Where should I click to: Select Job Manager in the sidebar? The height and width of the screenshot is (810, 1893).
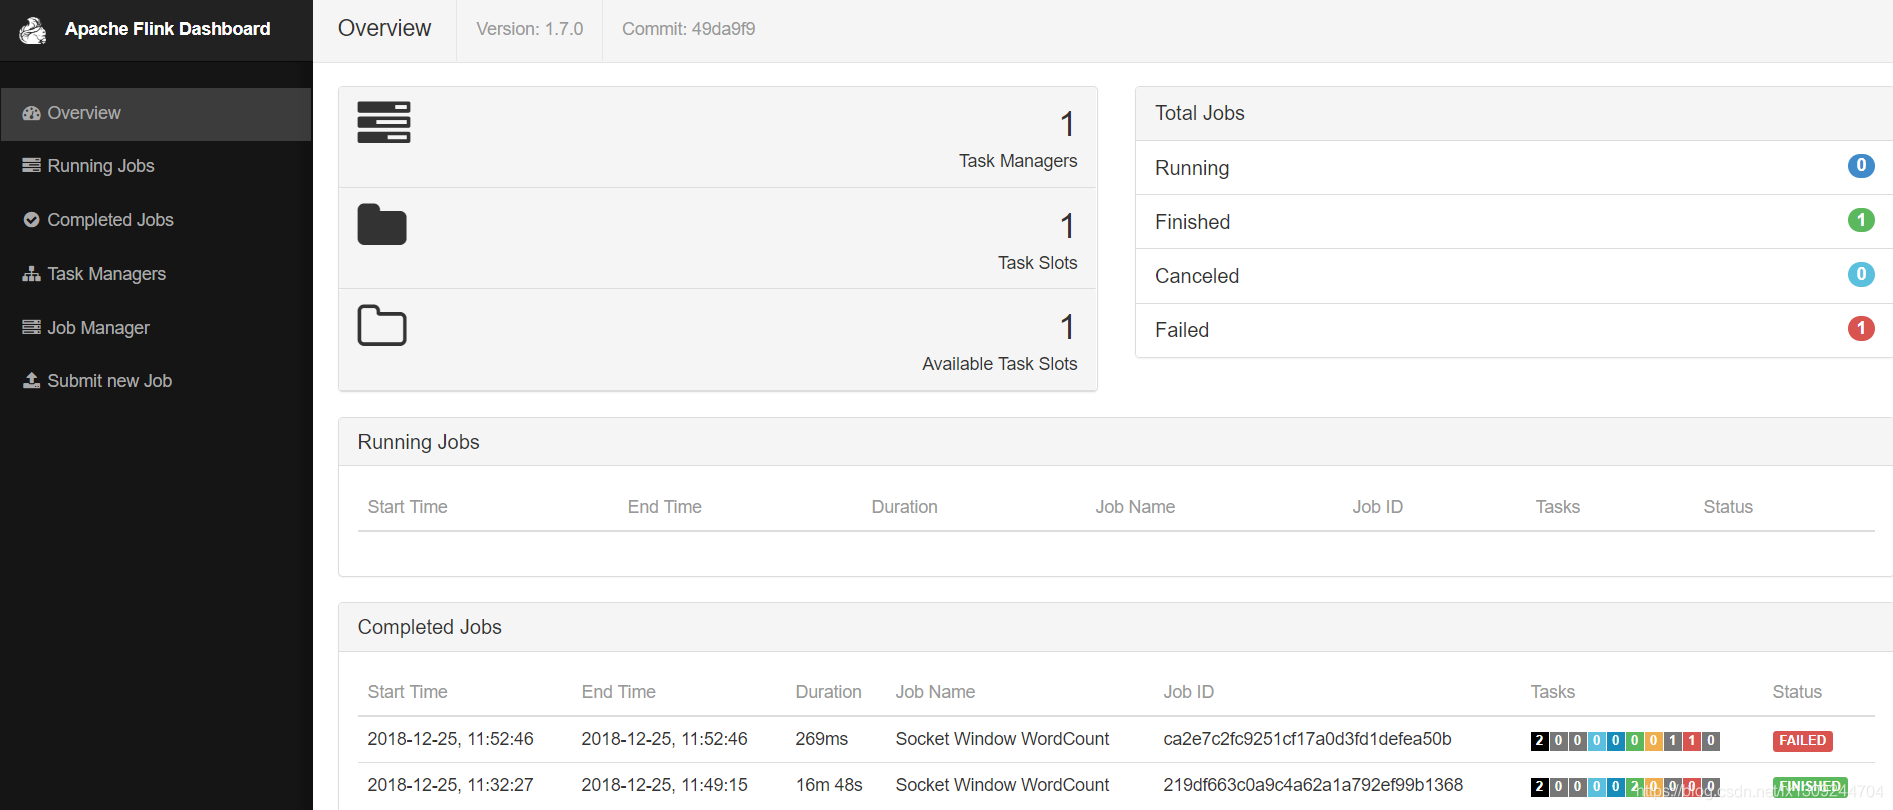click(x=156, y=328)
